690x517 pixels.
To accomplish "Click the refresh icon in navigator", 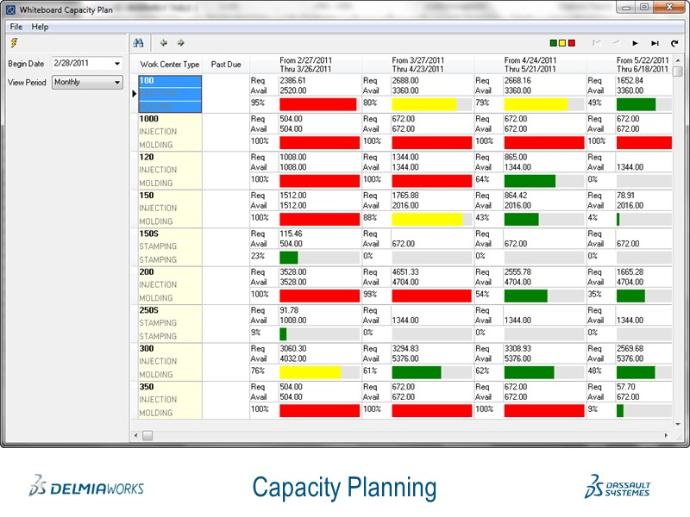I will [x=675, y=43].
